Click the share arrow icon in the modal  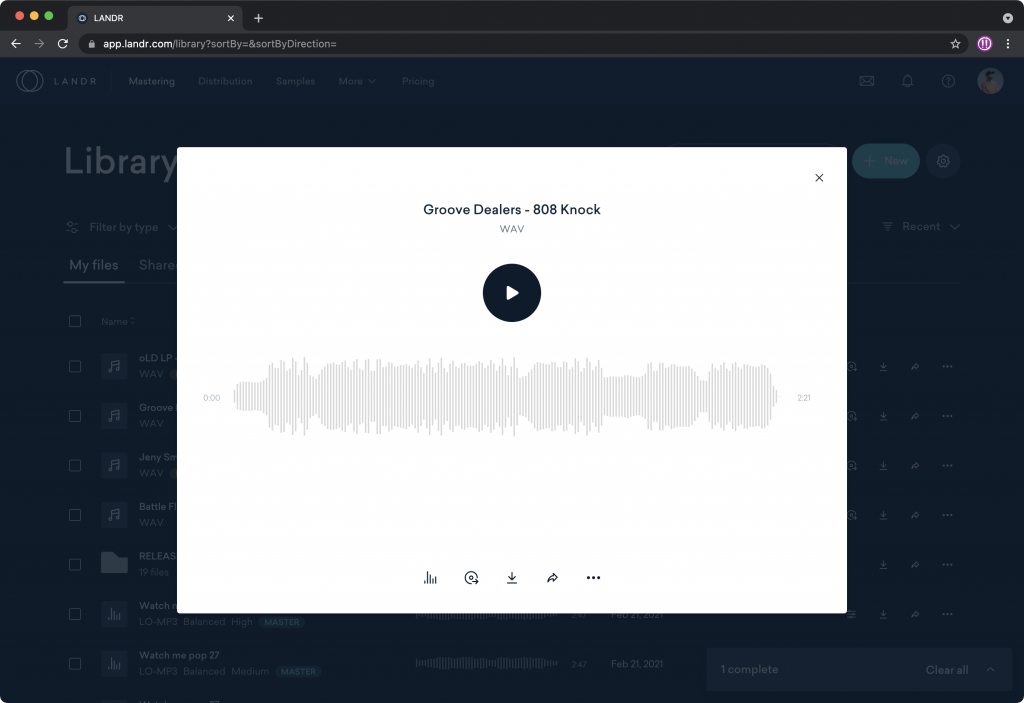pos(552,578)
